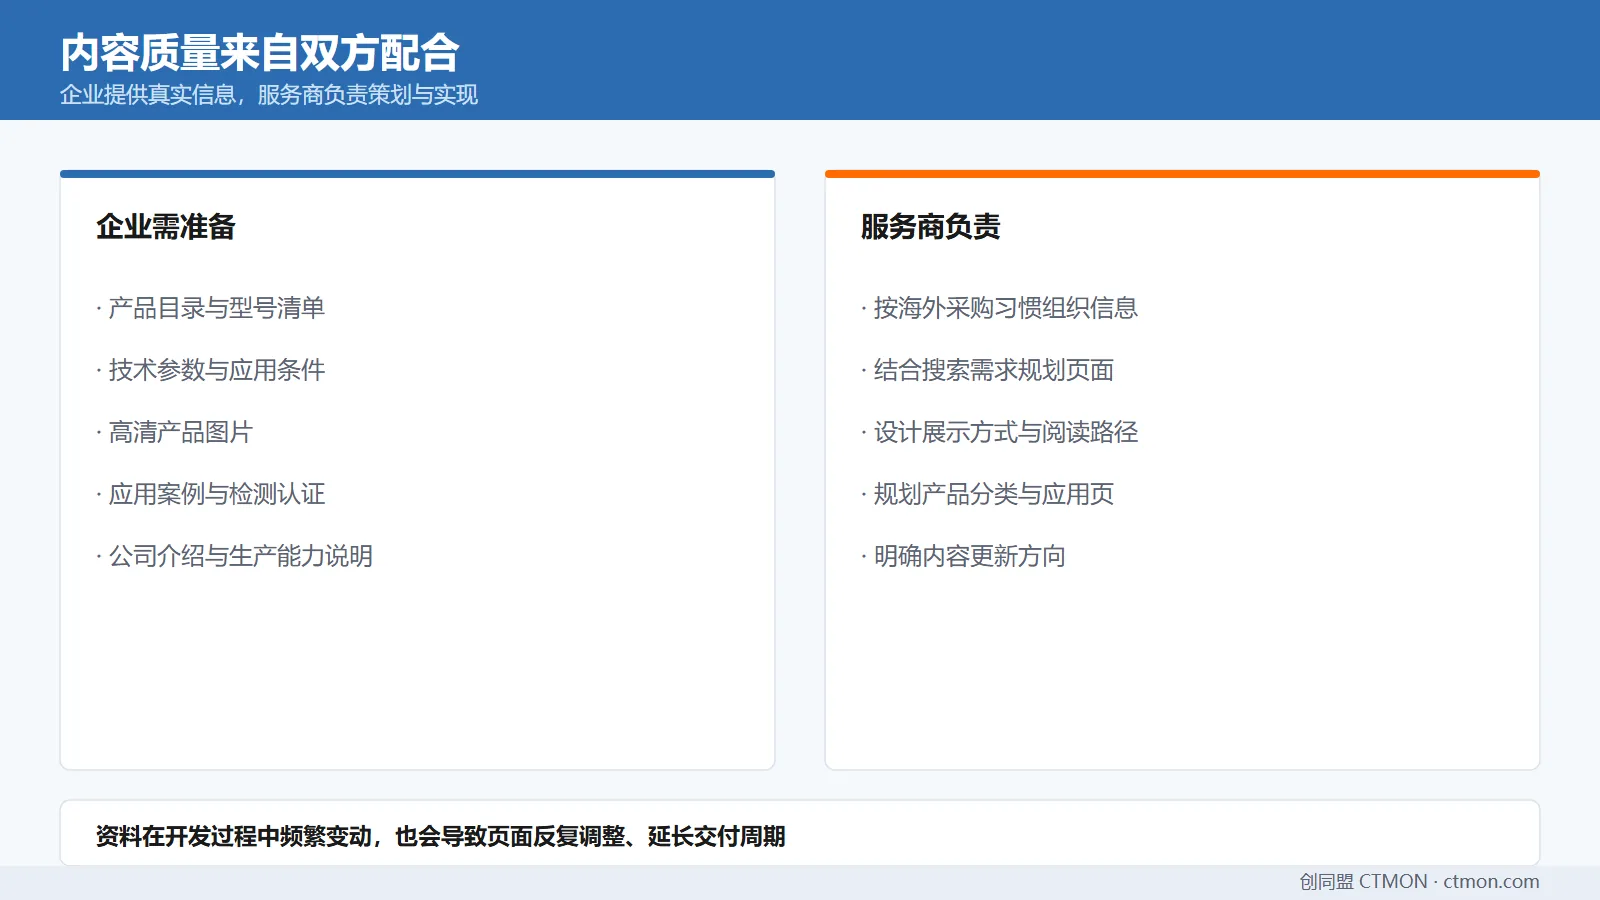The width and height of the screenshot is (1600, 900).
Task: Click the note starting with 资料在开发过程中频繁变动
Action: tap(441, 836)
